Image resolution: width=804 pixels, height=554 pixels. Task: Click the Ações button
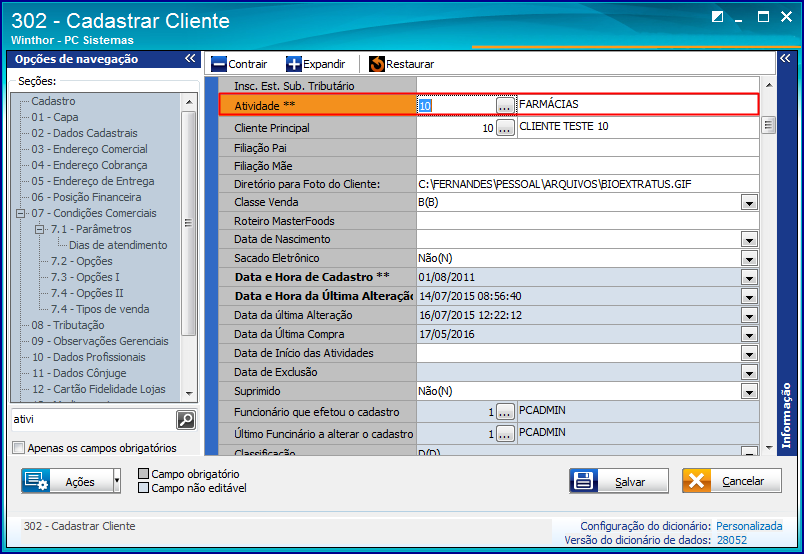(67, 481)
